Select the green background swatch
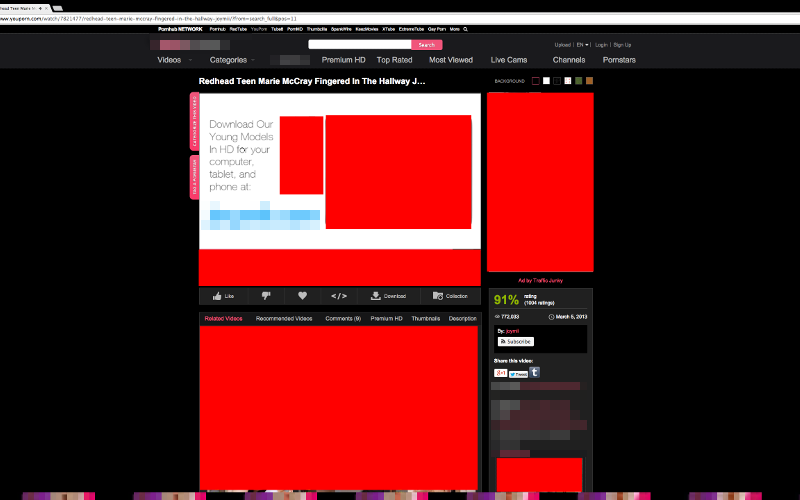The image size is (800, 500). tap(579, 81)
